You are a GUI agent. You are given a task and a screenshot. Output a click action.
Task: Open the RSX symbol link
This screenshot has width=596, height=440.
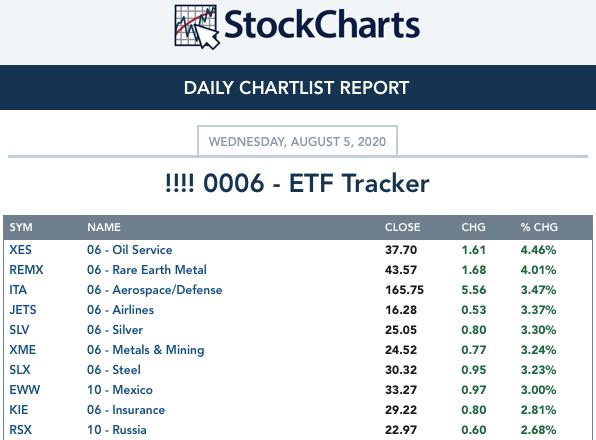point(21,430)
